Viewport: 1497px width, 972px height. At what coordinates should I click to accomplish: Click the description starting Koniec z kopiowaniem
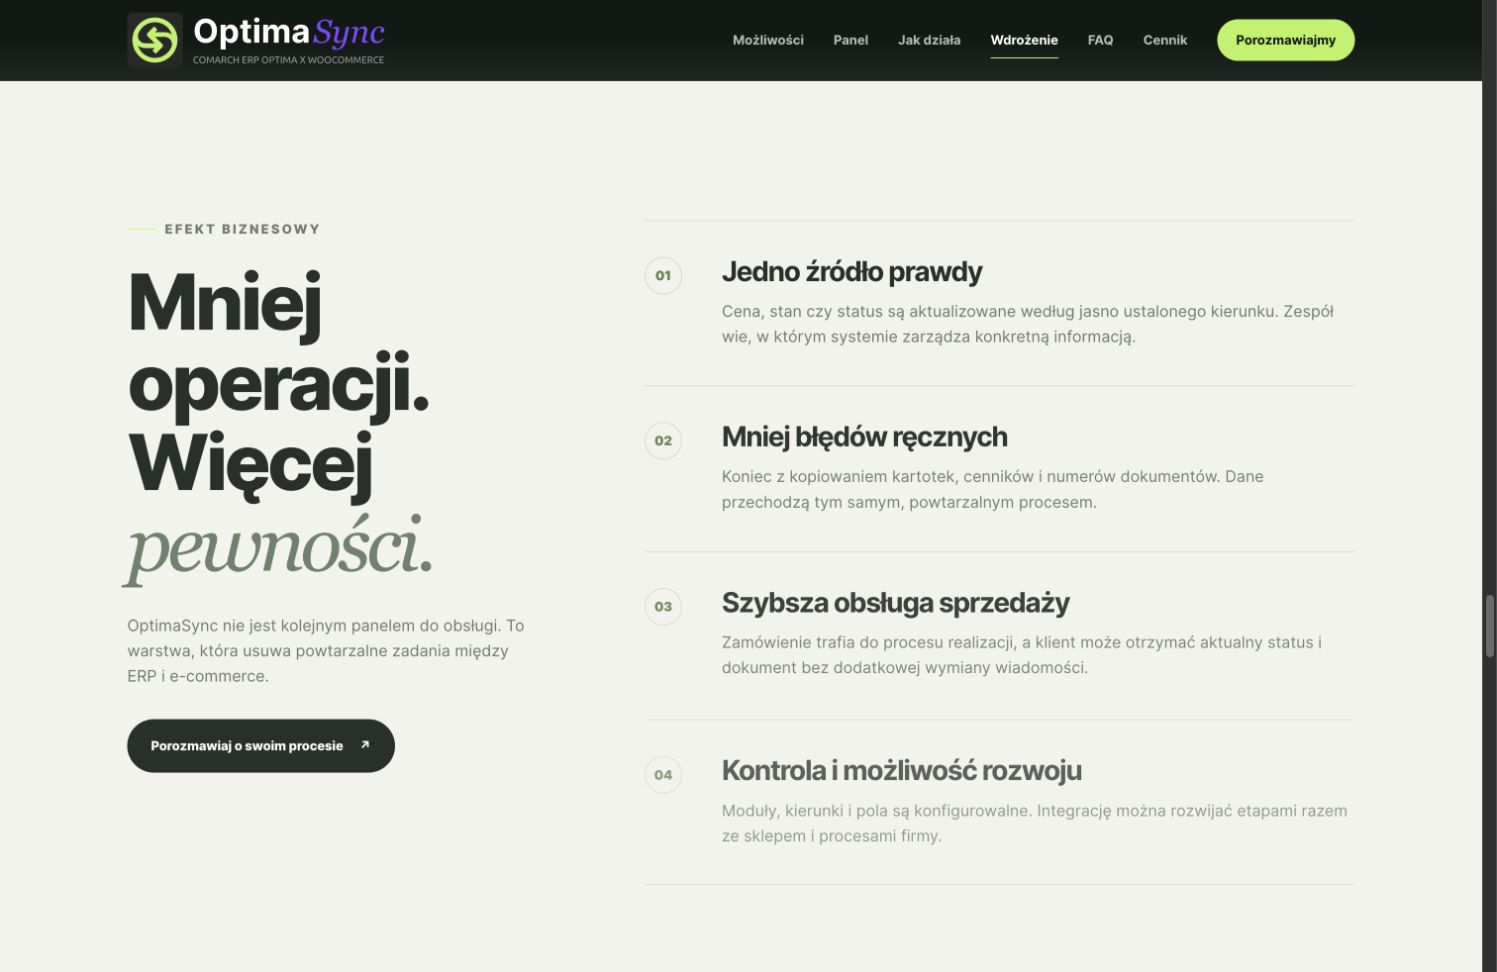[x=993, y=489]
